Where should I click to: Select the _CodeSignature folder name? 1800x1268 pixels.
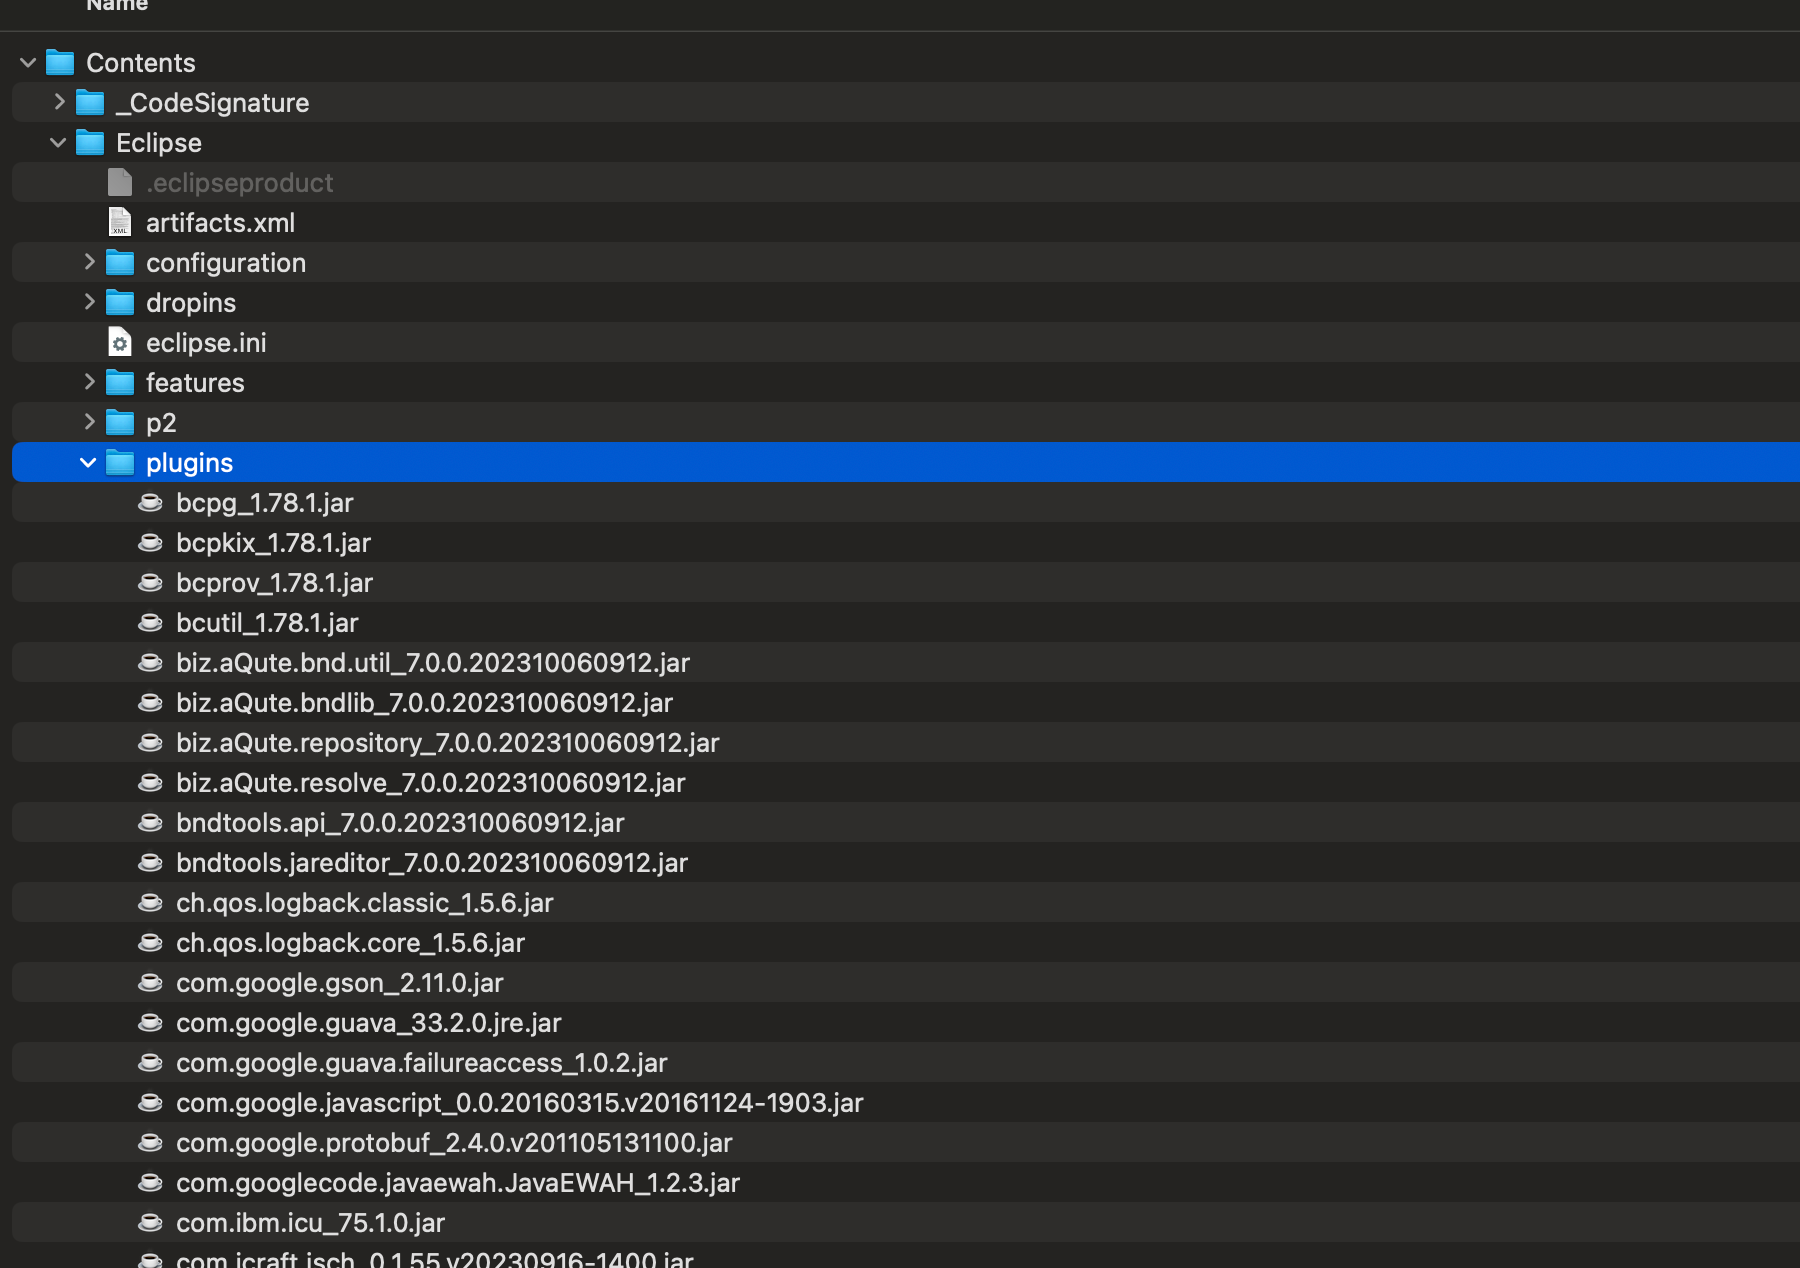pyautogui.click(x=213, y=103)
